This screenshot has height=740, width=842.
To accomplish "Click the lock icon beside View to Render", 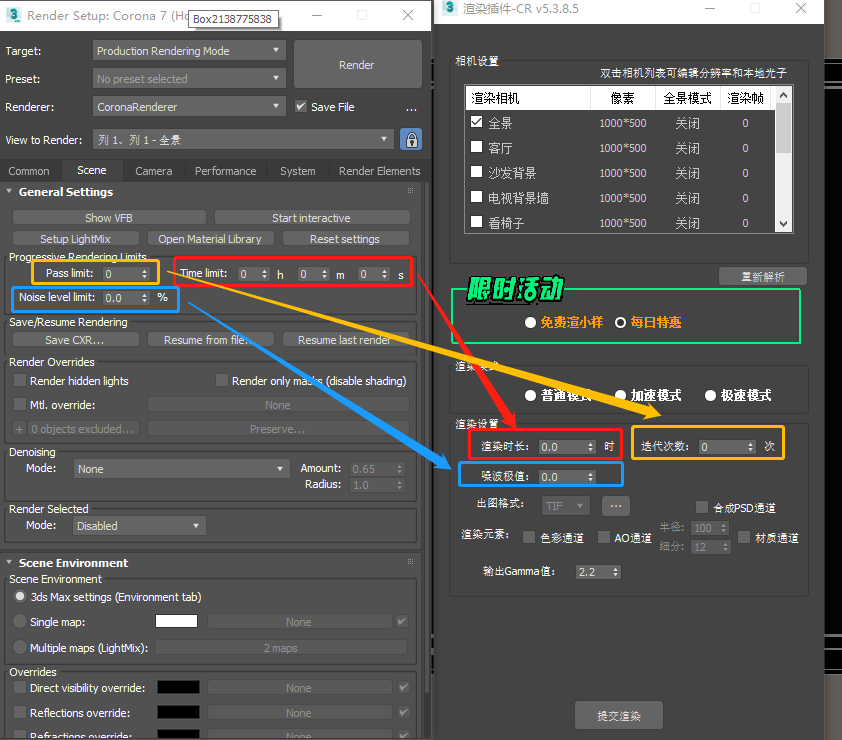I will tap(410, 139).
